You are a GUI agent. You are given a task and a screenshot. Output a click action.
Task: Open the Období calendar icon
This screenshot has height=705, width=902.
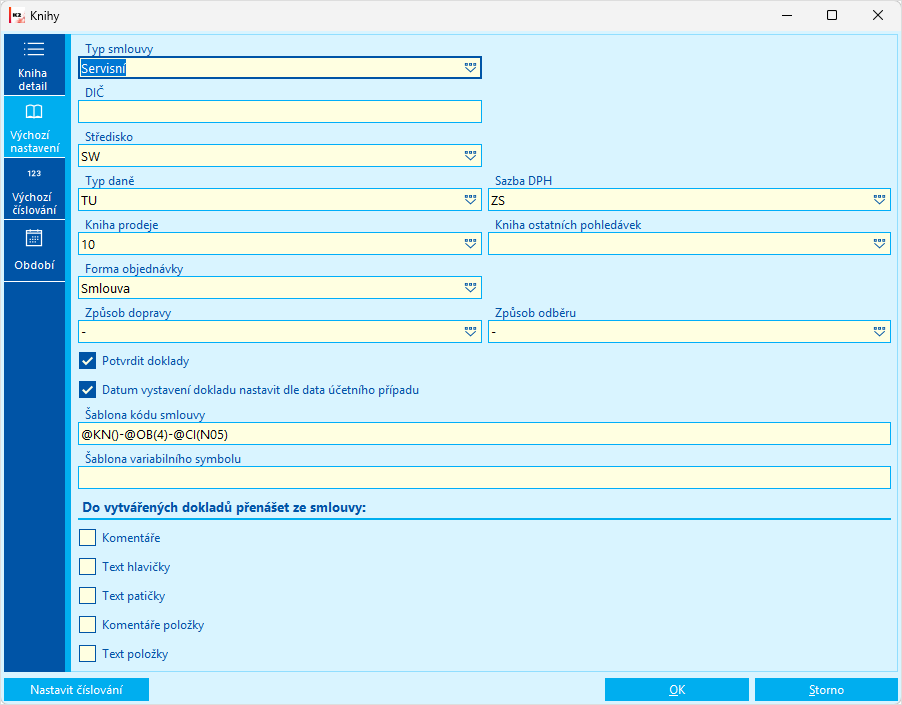[34, 237]
